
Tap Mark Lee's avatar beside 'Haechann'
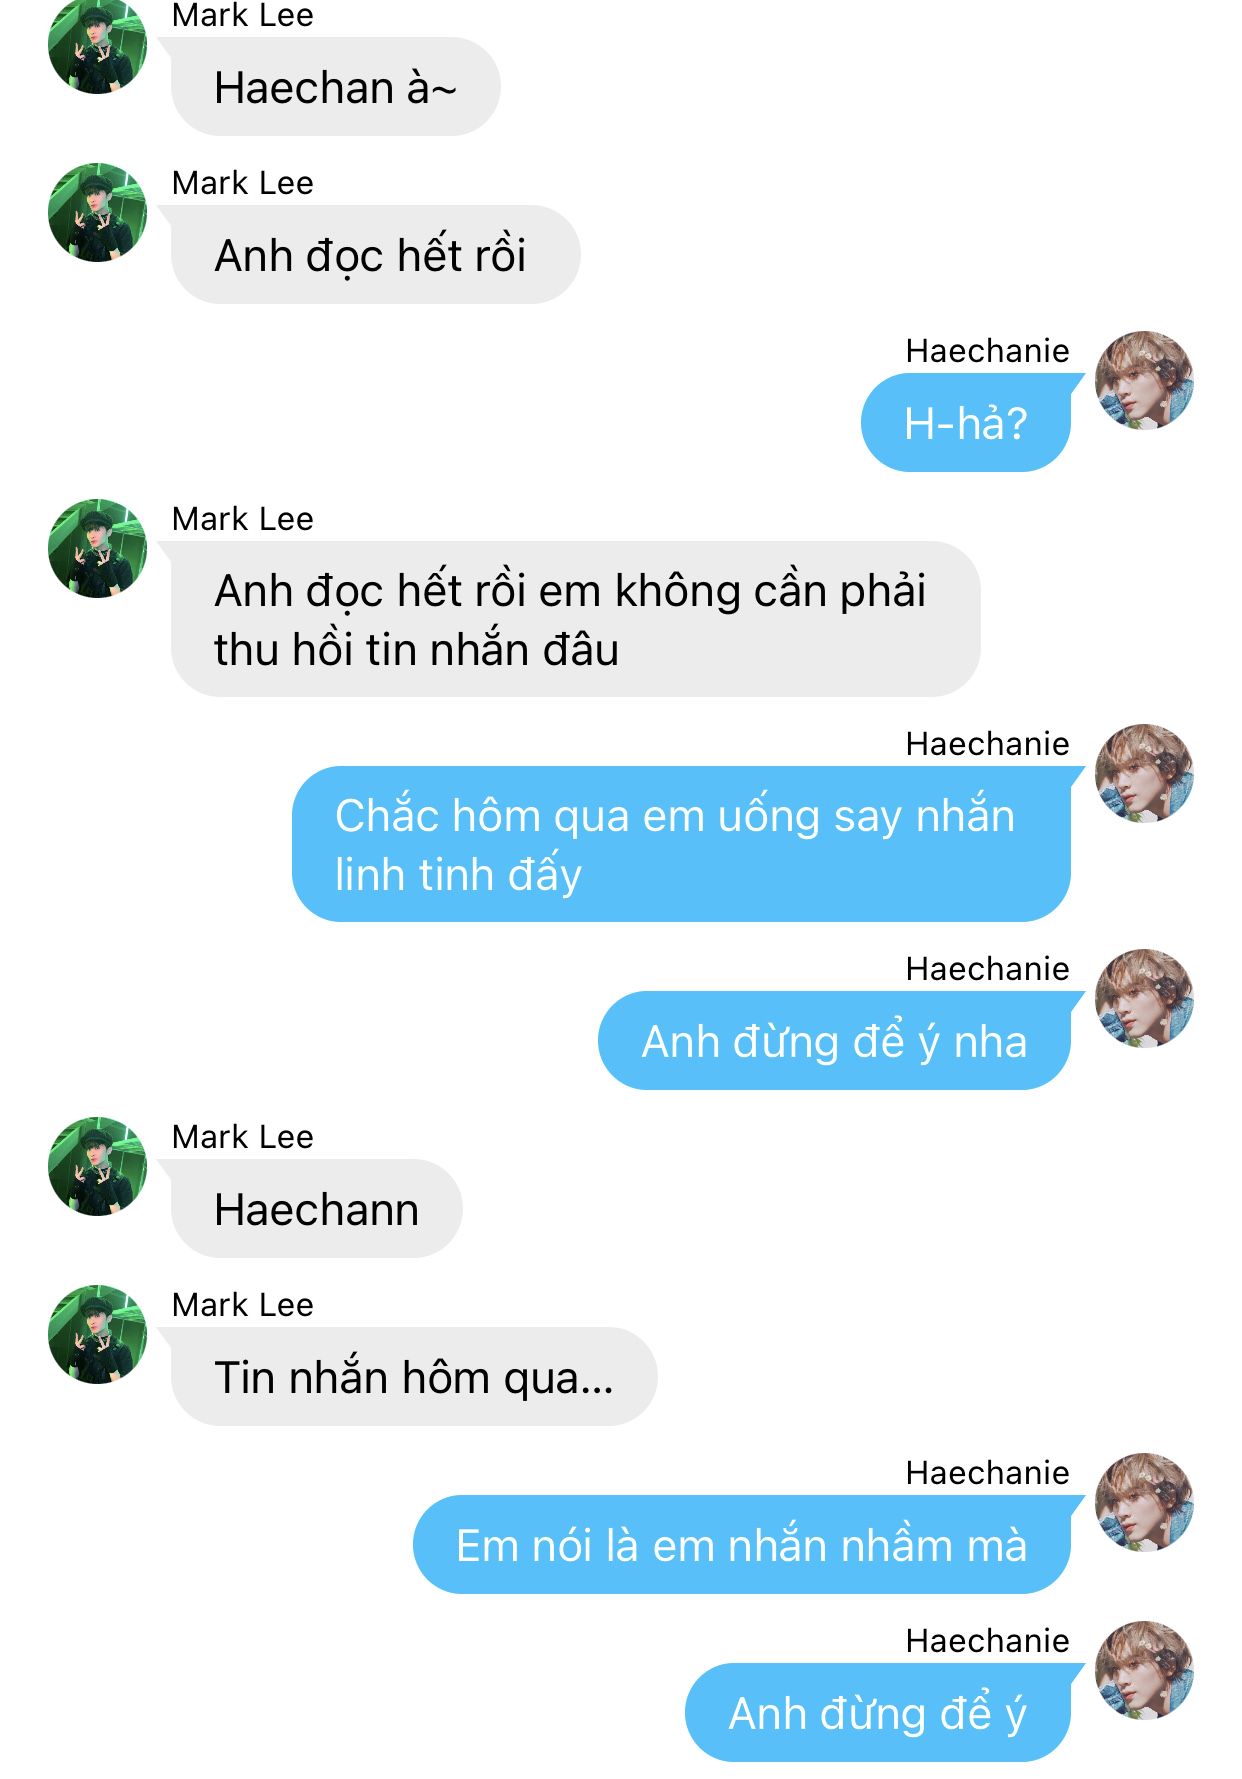pyautogui.click(x=97, y=1167)
